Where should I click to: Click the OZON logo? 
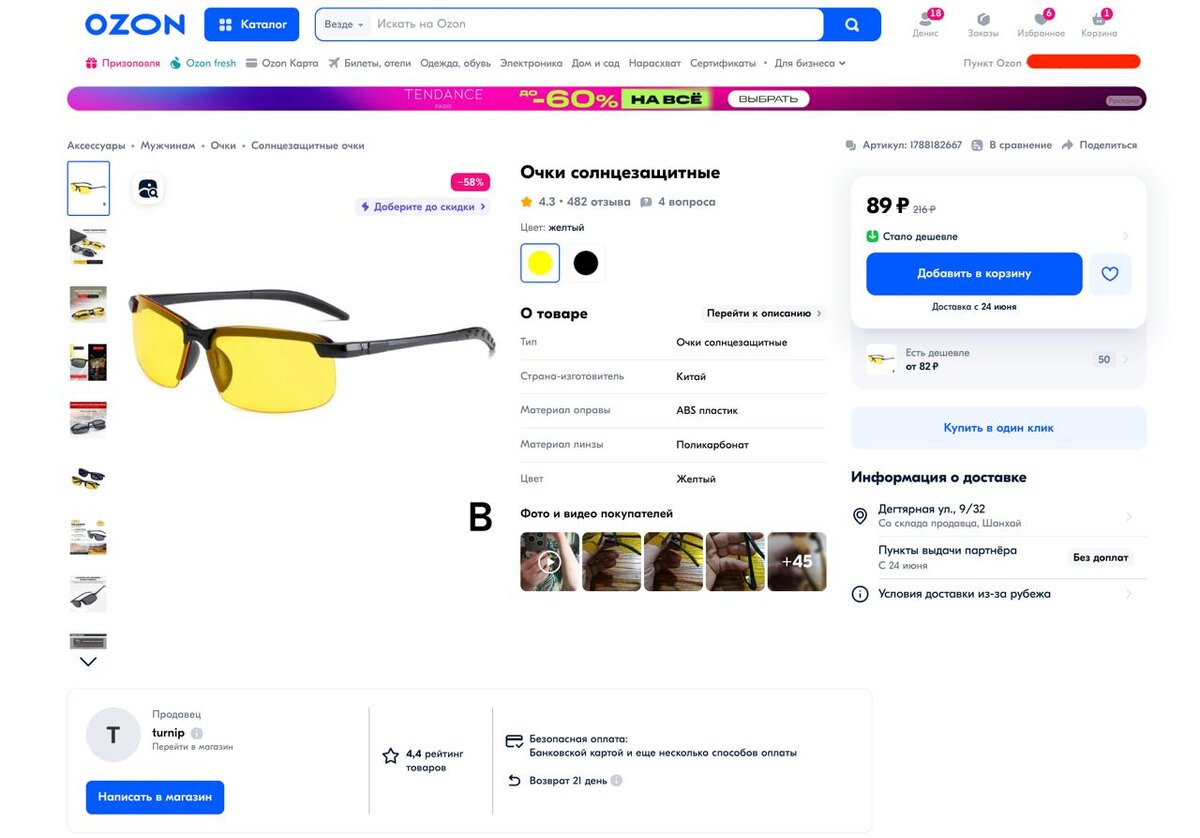coord(135,25)
